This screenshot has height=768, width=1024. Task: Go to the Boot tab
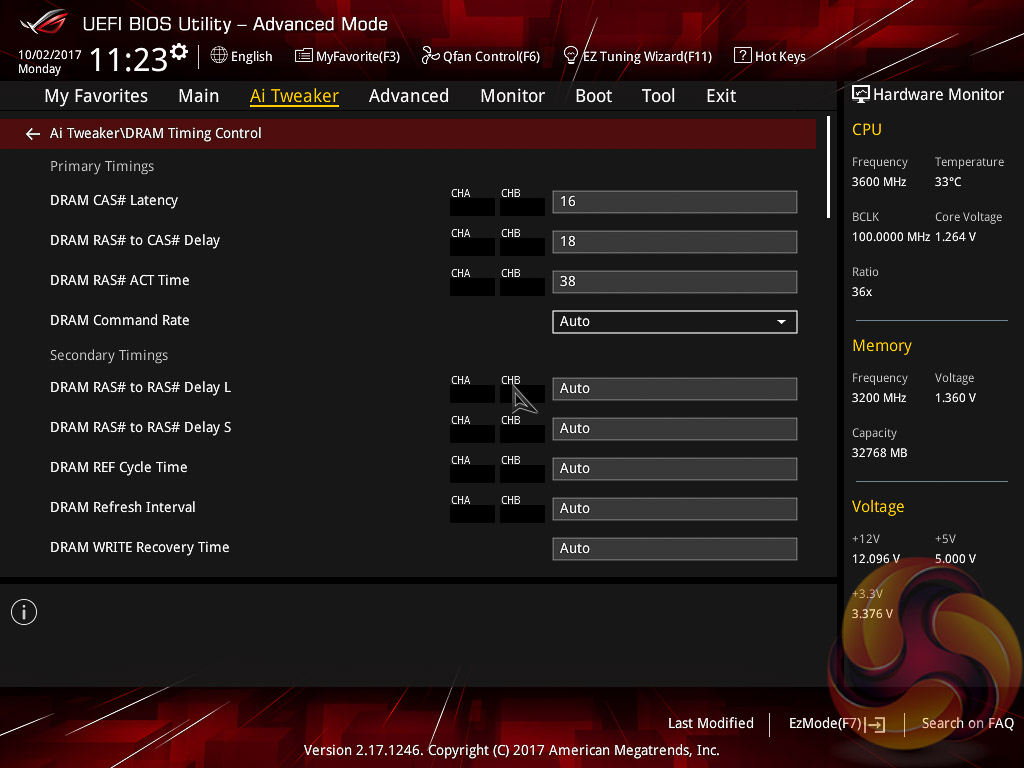point(594,96)
